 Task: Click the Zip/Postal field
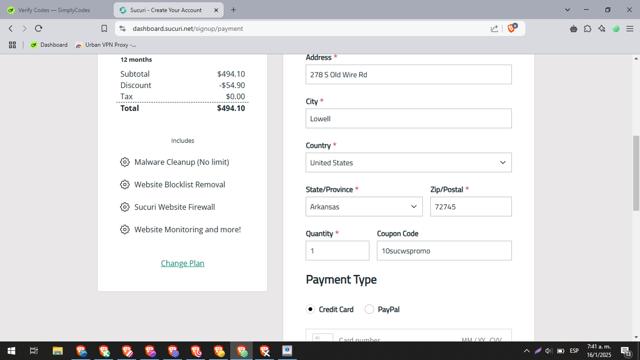tap(471, 207)
